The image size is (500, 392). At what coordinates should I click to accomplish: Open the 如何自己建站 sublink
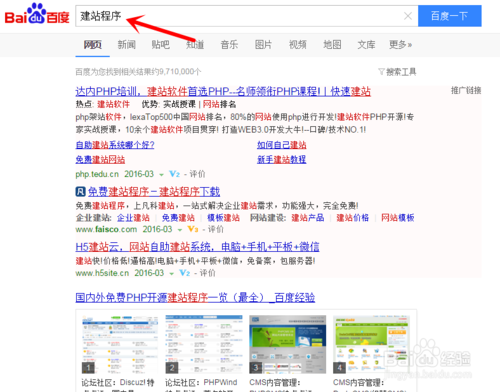click(282, 145)
